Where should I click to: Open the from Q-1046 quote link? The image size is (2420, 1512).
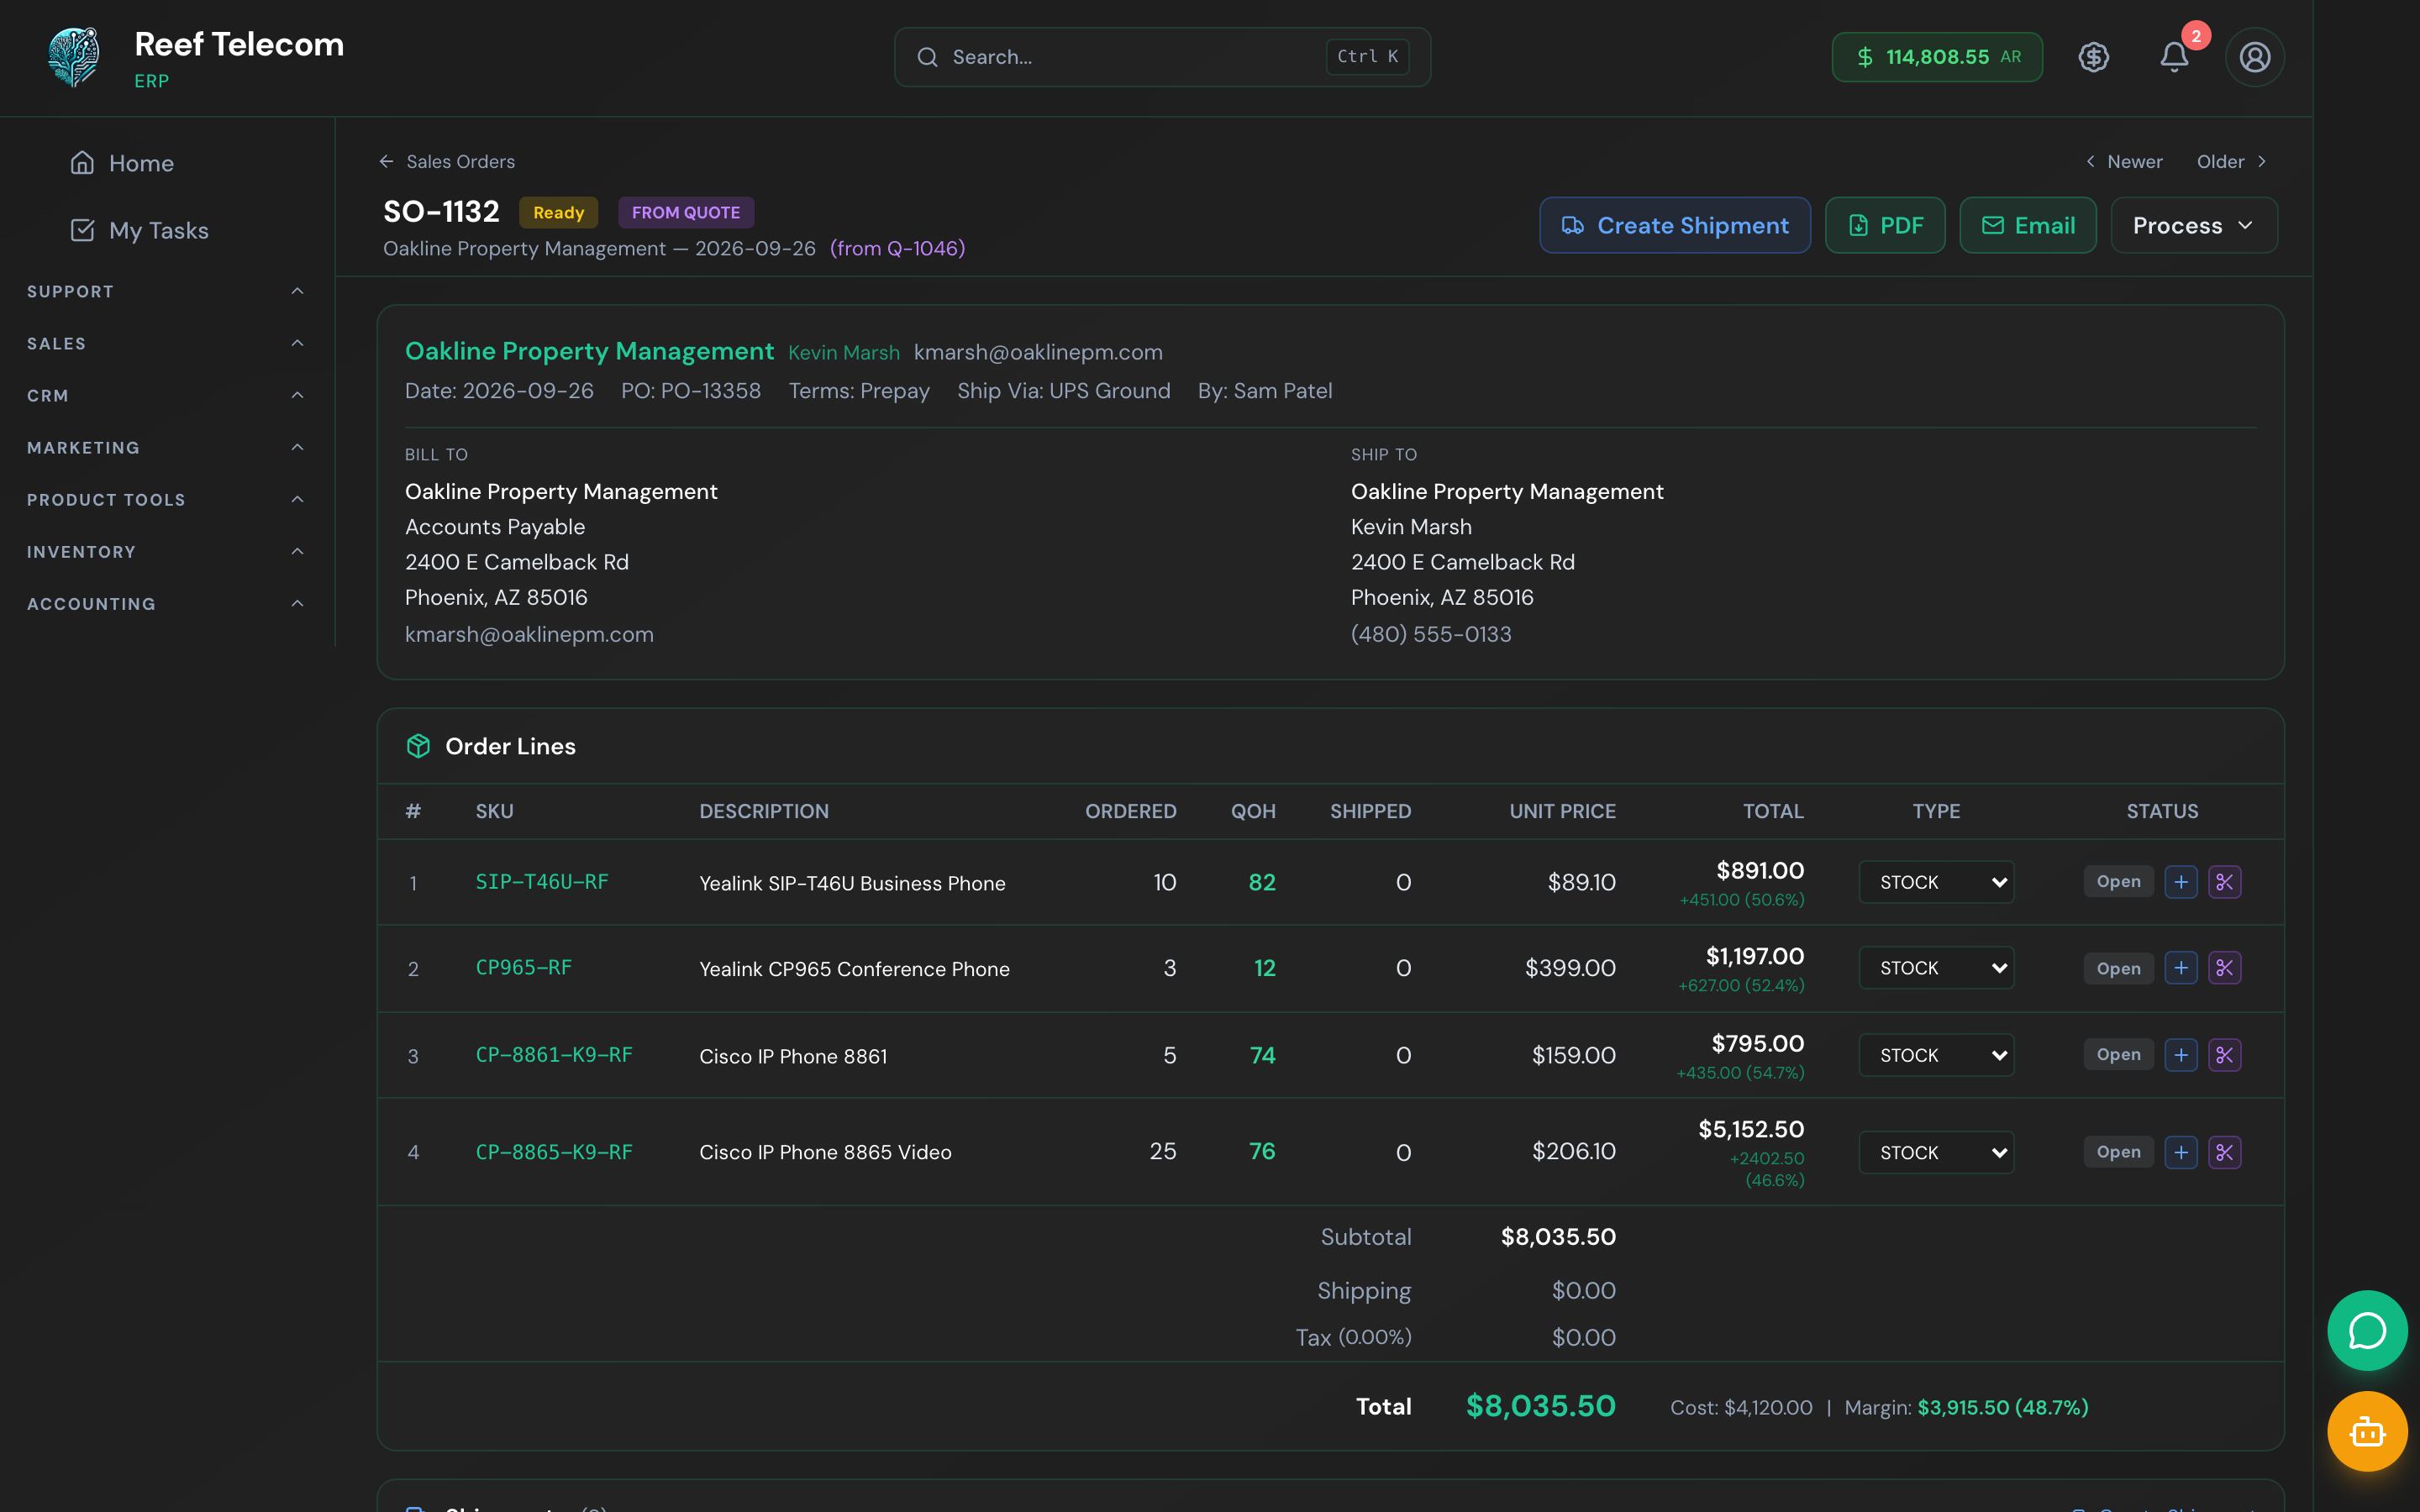(897, 248)
